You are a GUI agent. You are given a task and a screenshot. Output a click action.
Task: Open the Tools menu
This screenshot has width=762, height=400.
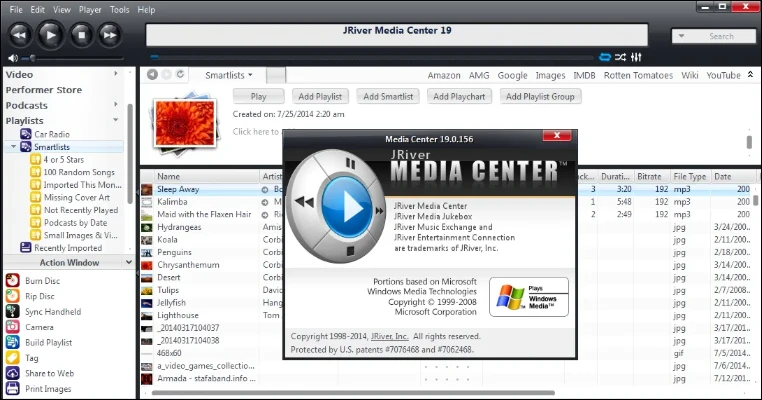pyautogui.click(x=120, y=9)
